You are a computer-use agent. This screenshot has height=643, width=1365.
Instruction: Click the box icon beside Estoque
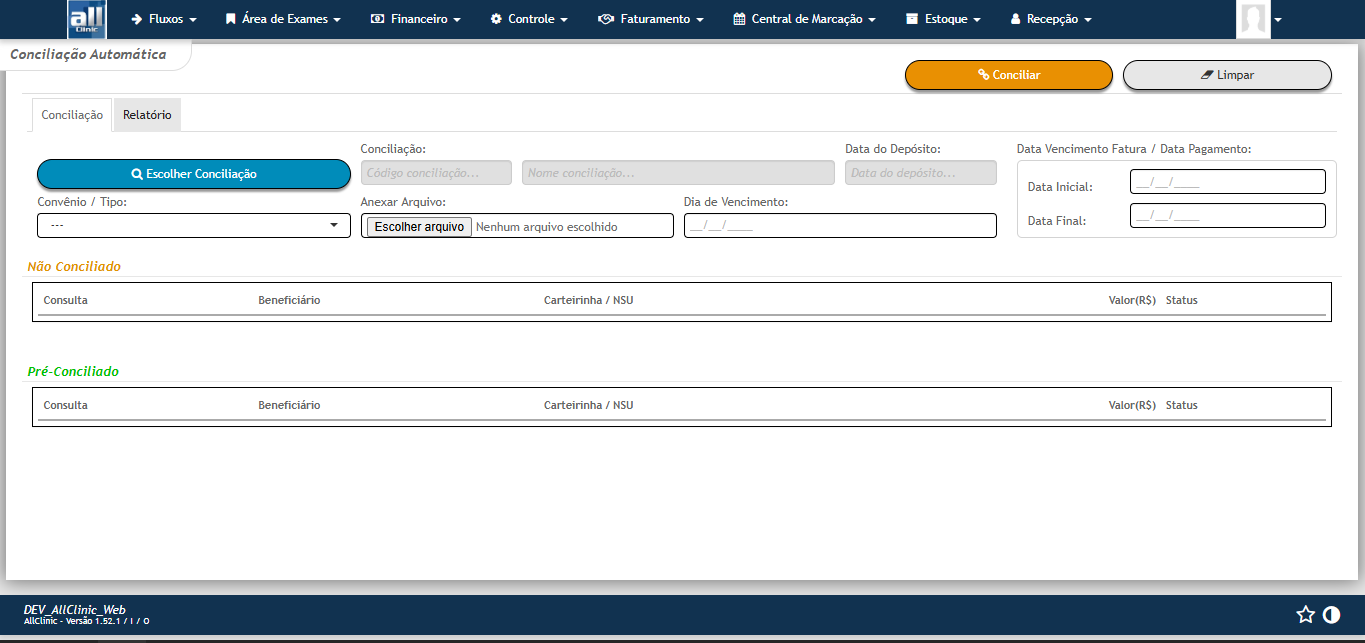tap(913, 18)
